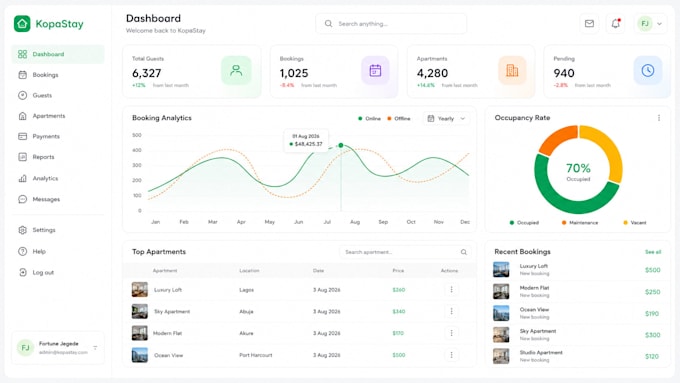
Task: Click the search icon in apartment search
Action: pos(464,252)
